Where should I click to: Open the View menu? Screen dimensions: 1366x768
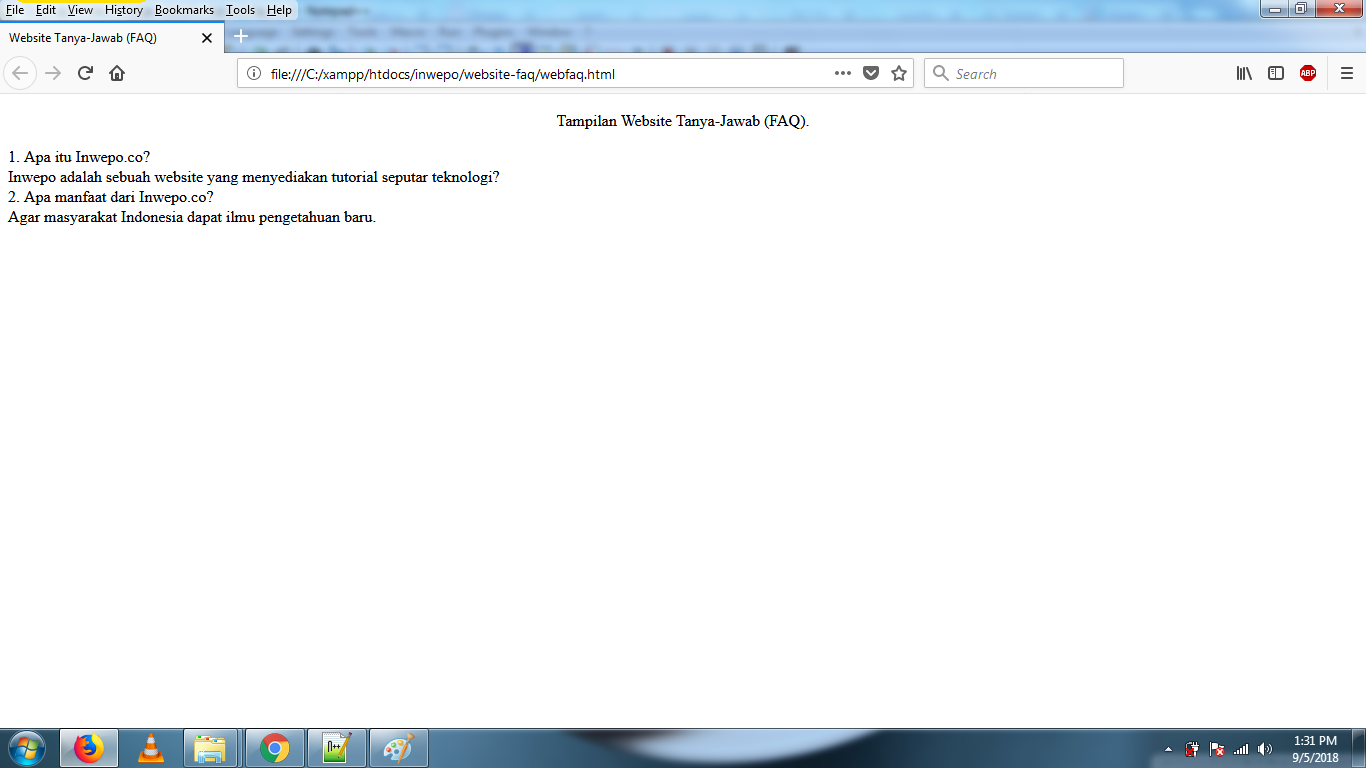[x=80, y=10]
